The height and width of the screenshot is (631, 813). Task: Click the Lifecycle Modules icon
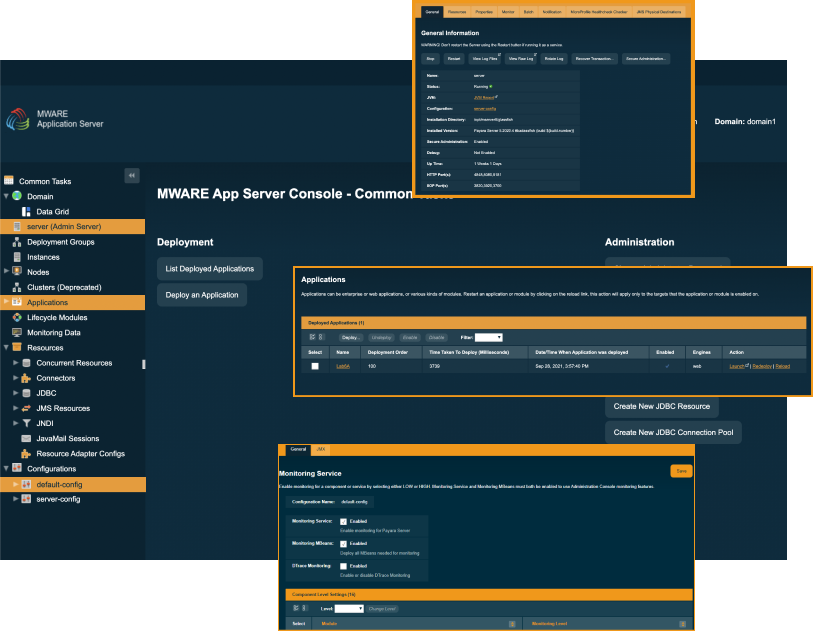tap(17, 317)
